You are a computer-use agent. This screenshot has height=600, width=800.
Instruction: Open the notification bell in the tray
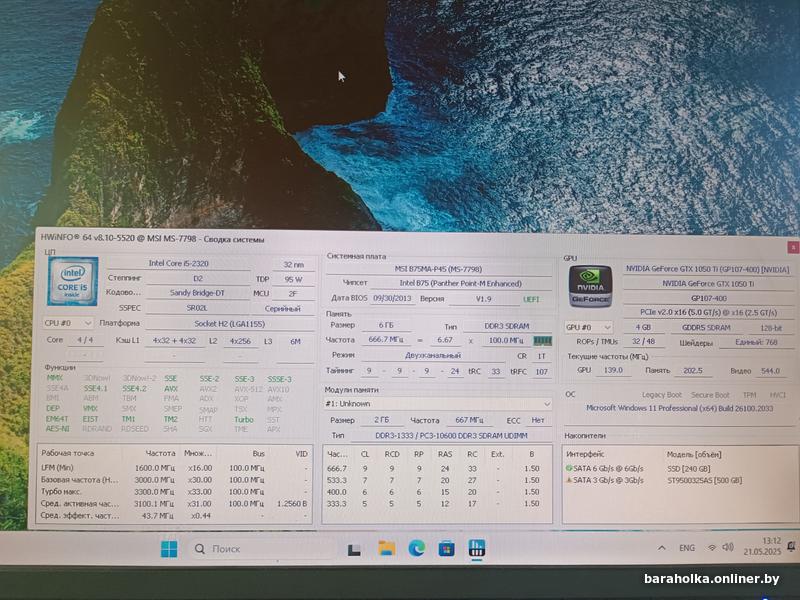[x=791, y=547]
